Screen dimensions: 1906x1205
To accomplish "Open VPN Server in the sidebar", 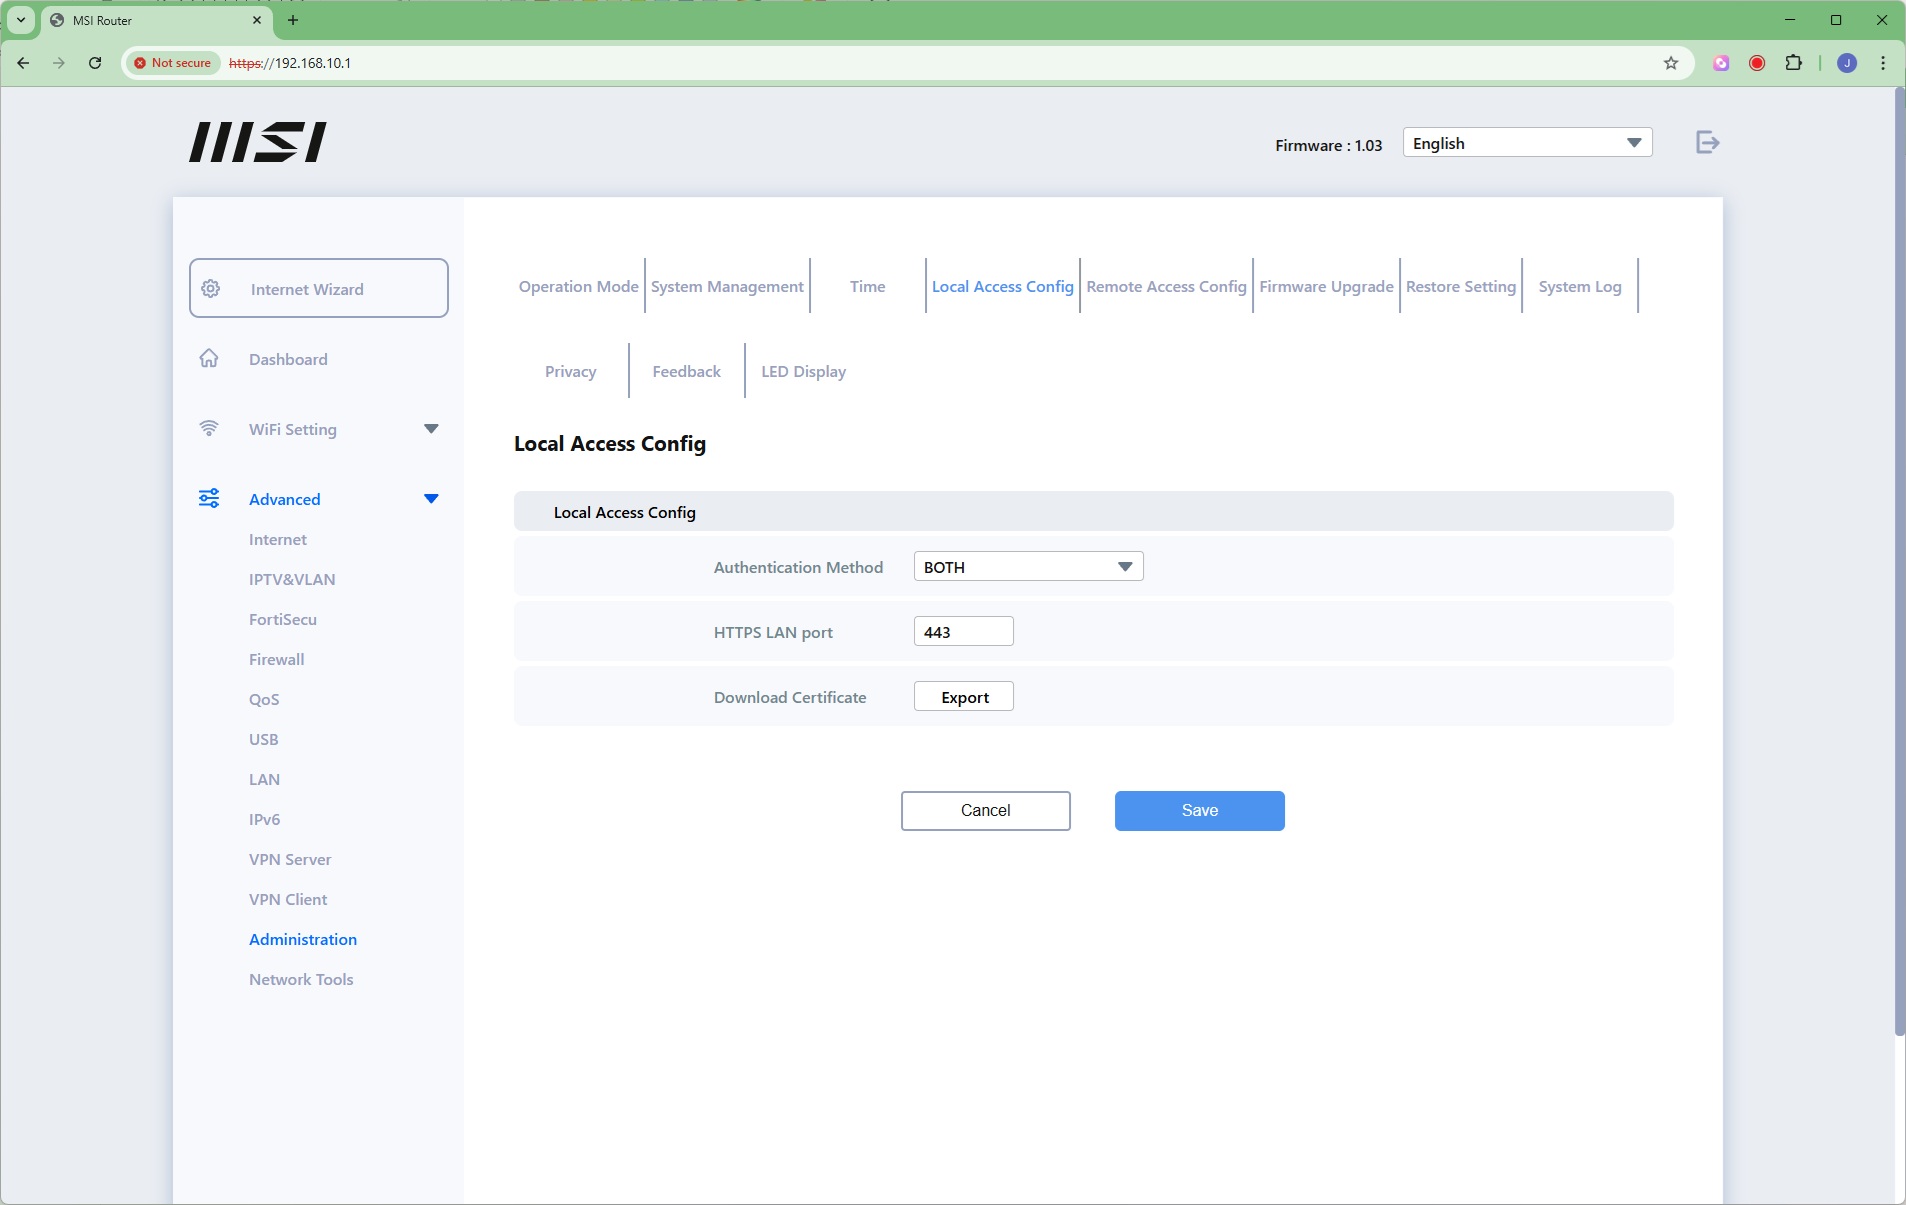I will (290, 860).
